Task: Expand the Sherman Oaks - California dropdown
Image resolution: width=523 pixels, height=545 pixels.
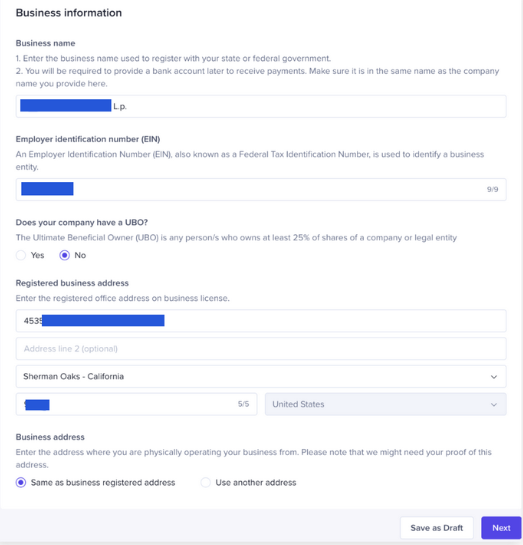Action: coord(261,376)
